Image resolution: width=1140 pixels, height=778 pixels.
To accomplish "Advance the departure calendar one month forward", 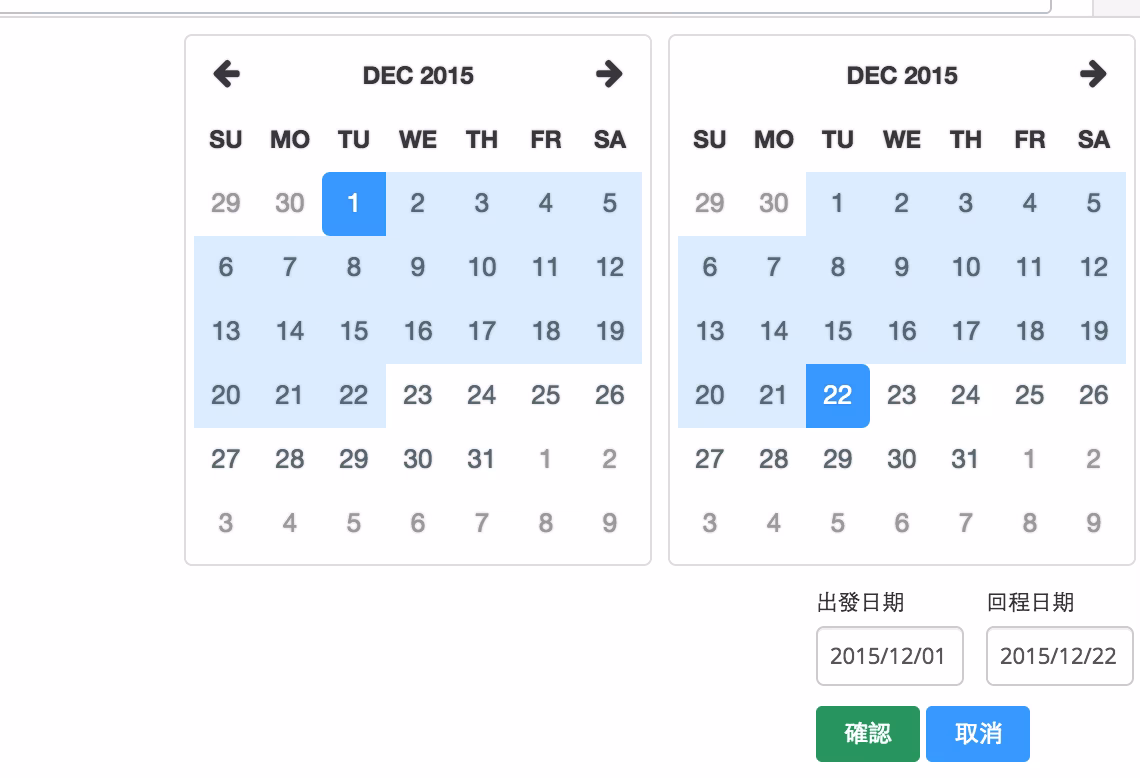I will (x=610, y=73).
